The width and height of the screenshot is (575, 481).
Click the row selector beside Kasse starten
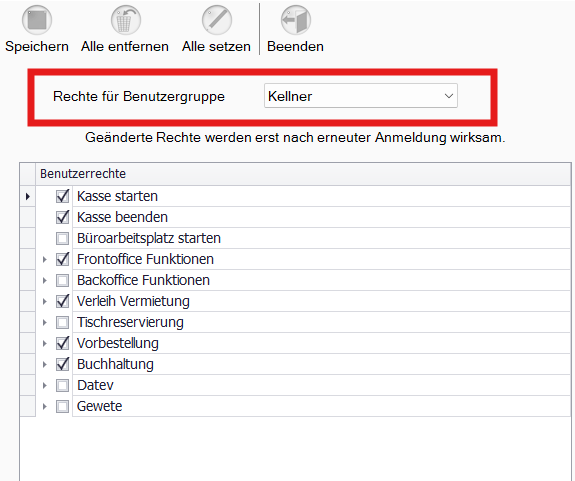click(28, 196)
